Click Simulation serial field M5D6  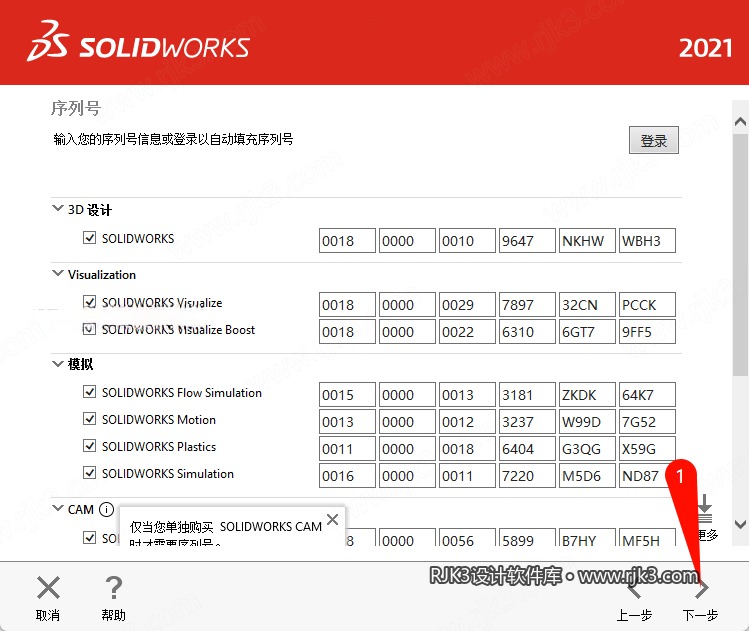point(587,475)
